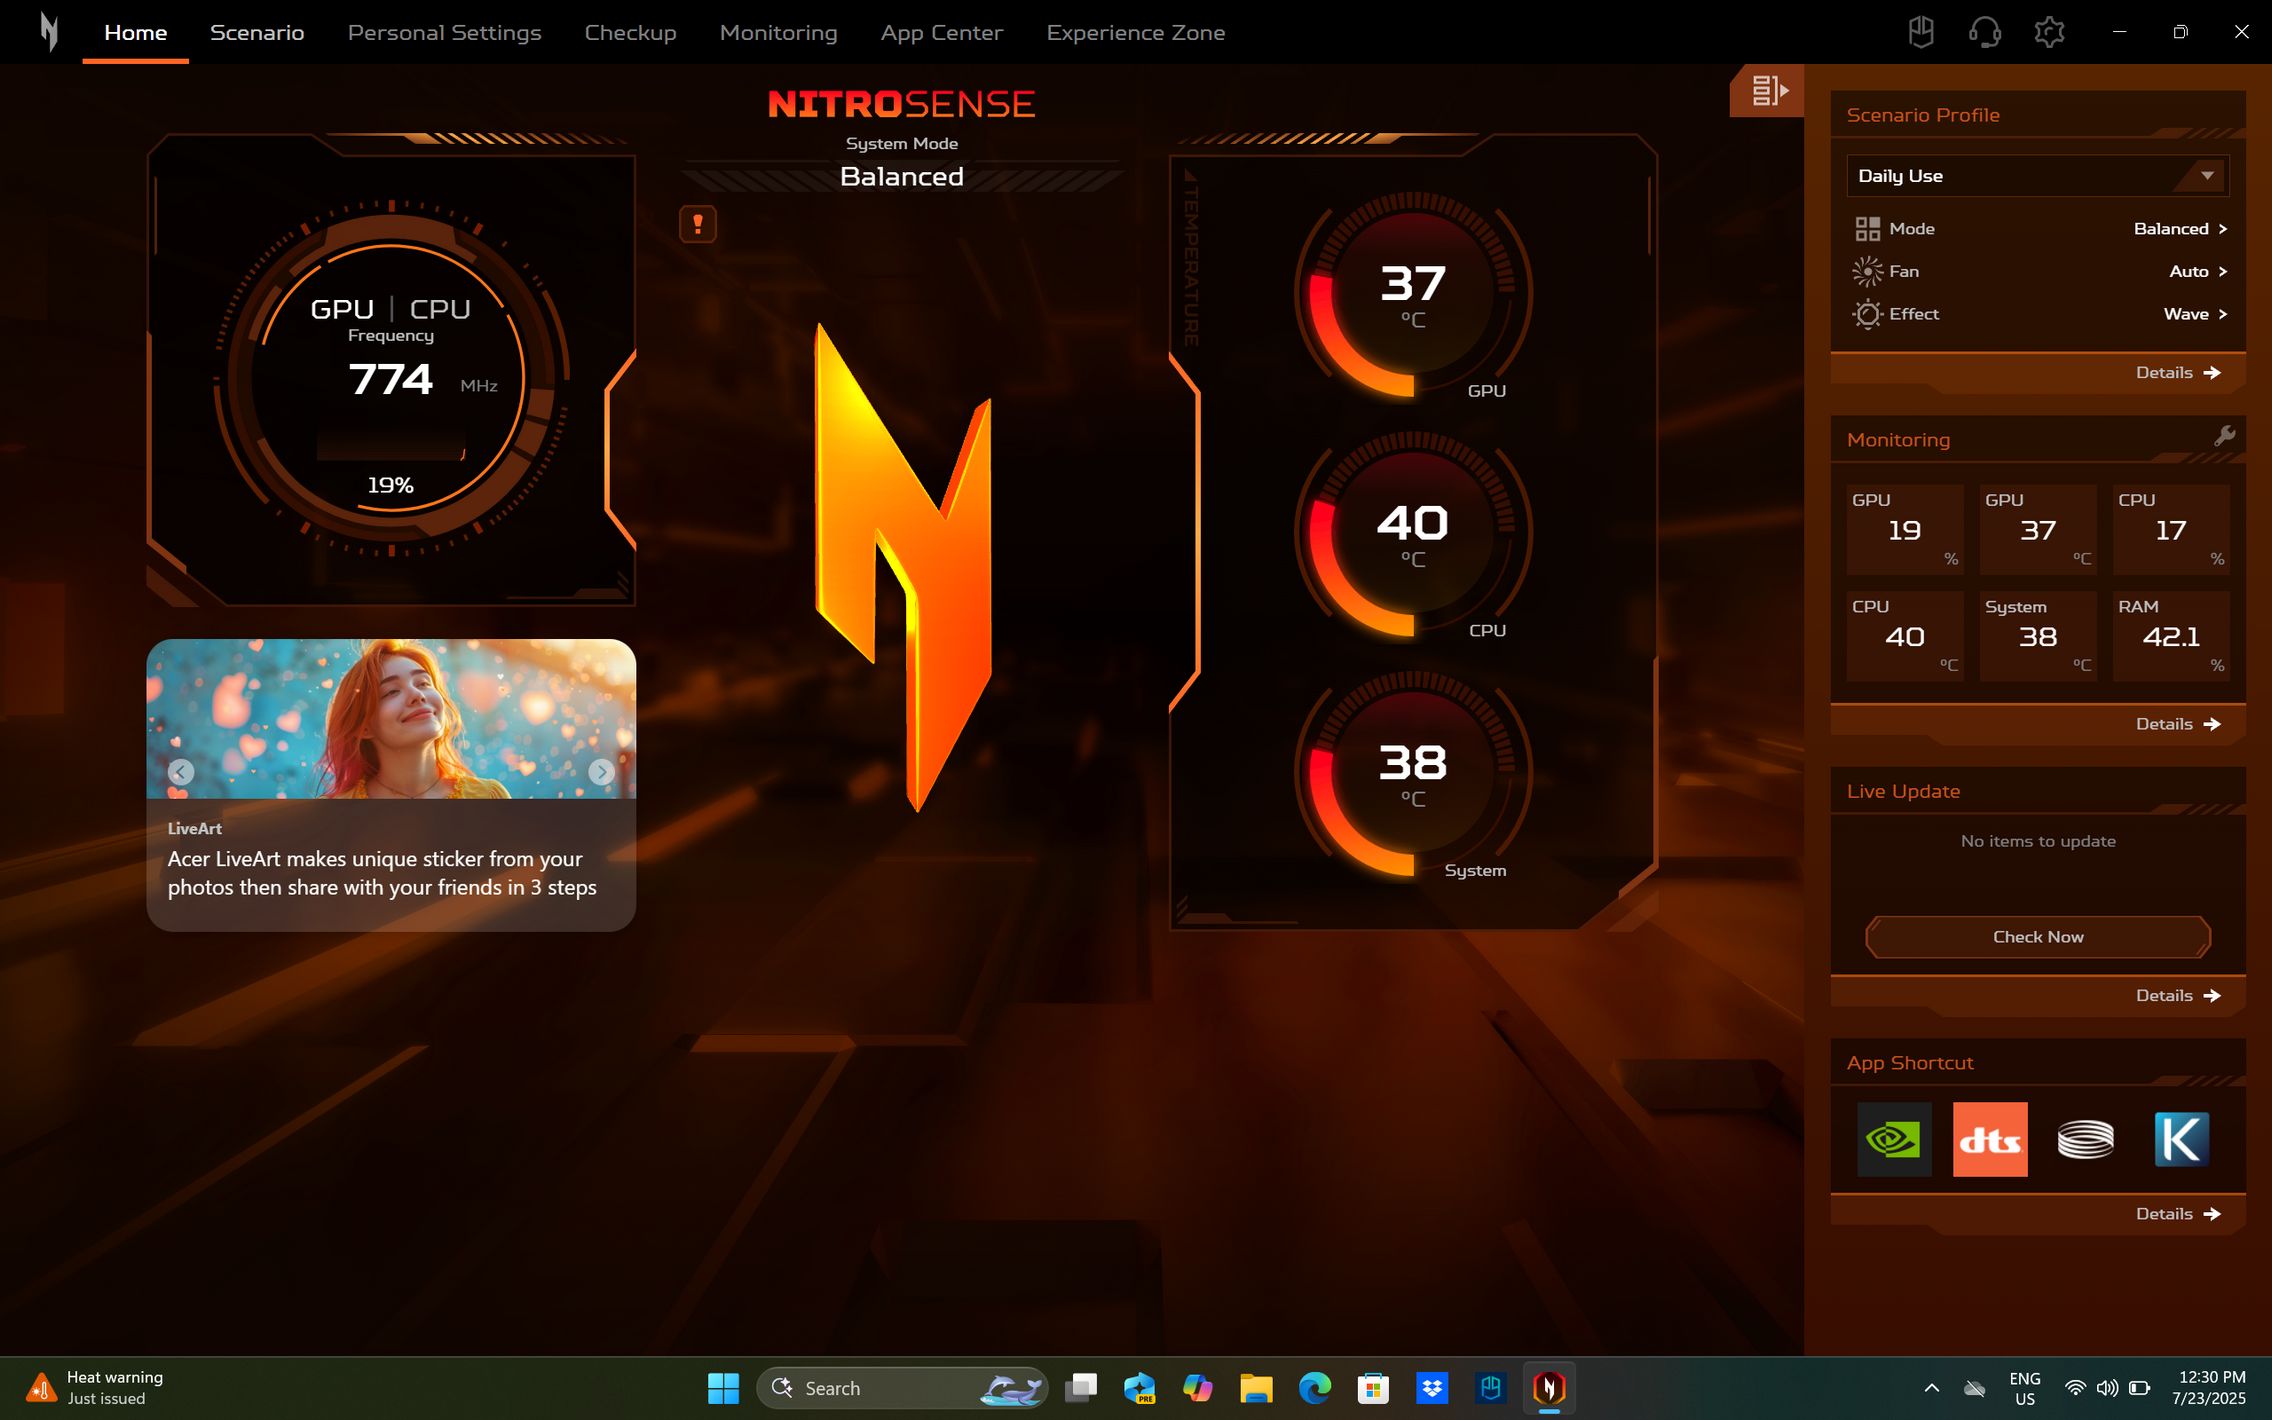Click the Mode grid icon
Screen dimensions: 2272x1420
pos(1867,229)
